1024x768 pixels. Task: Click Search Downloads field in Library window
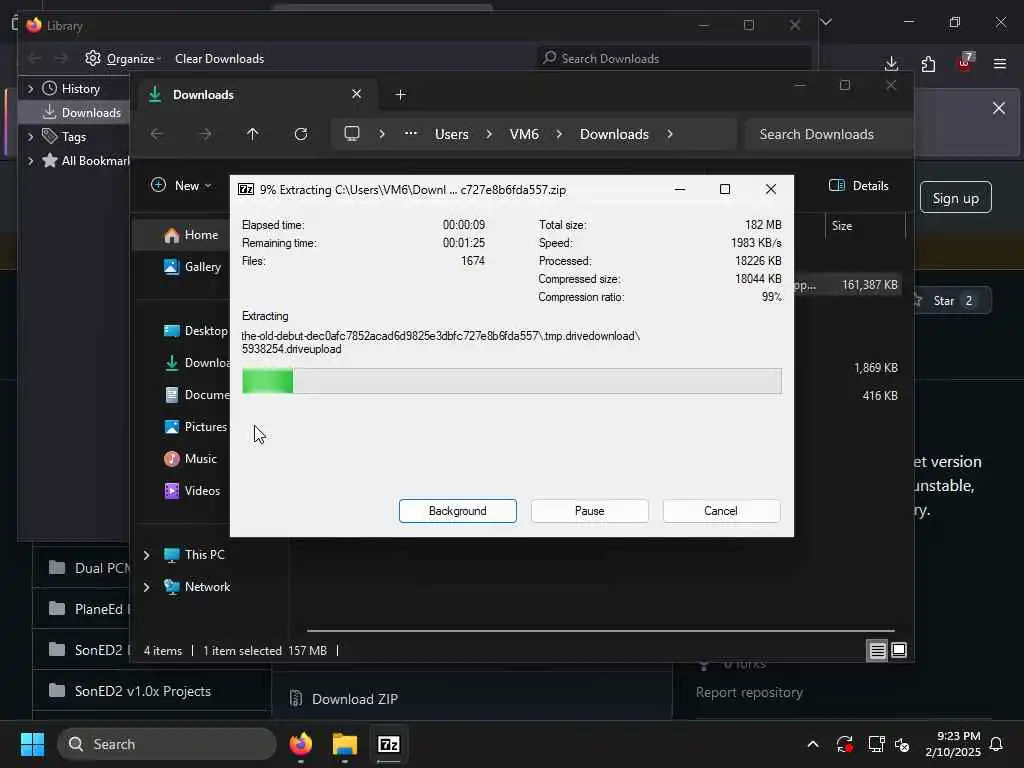pyautogui.click(x=674, y=59)
